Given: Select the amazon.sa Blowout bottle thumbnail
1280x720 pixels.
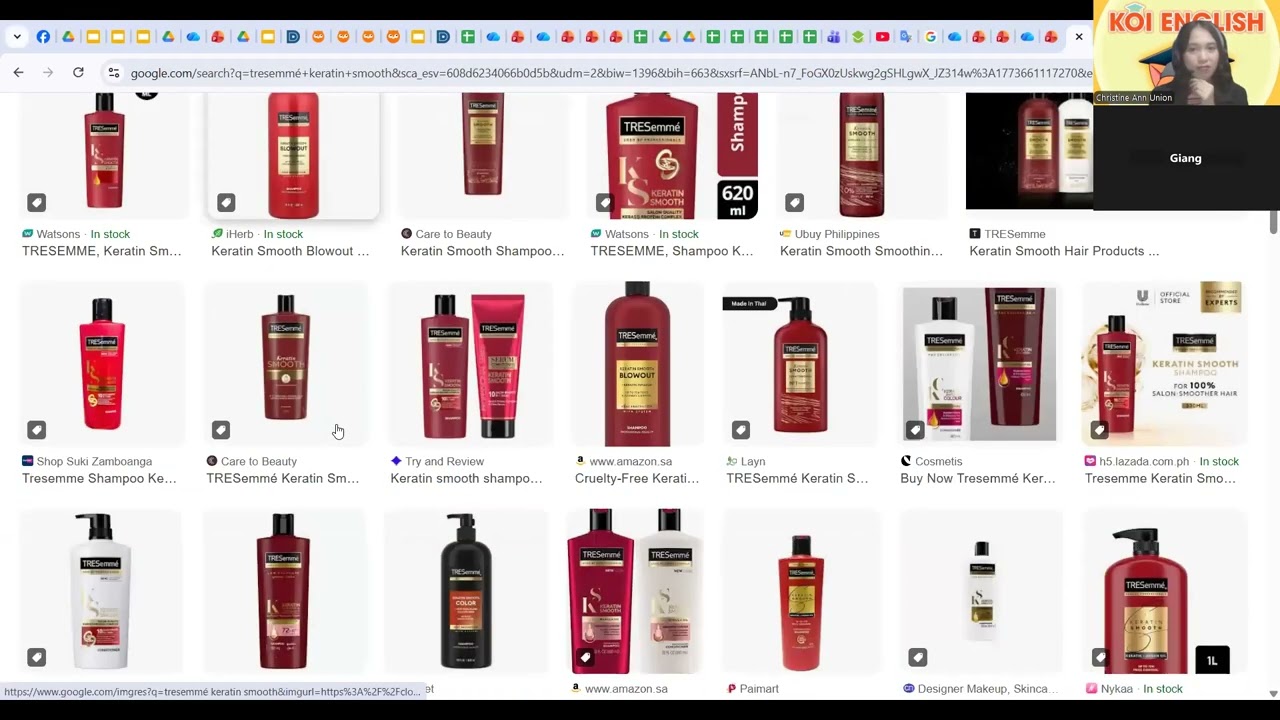Looking at the screenshot, I should point(637,364).
